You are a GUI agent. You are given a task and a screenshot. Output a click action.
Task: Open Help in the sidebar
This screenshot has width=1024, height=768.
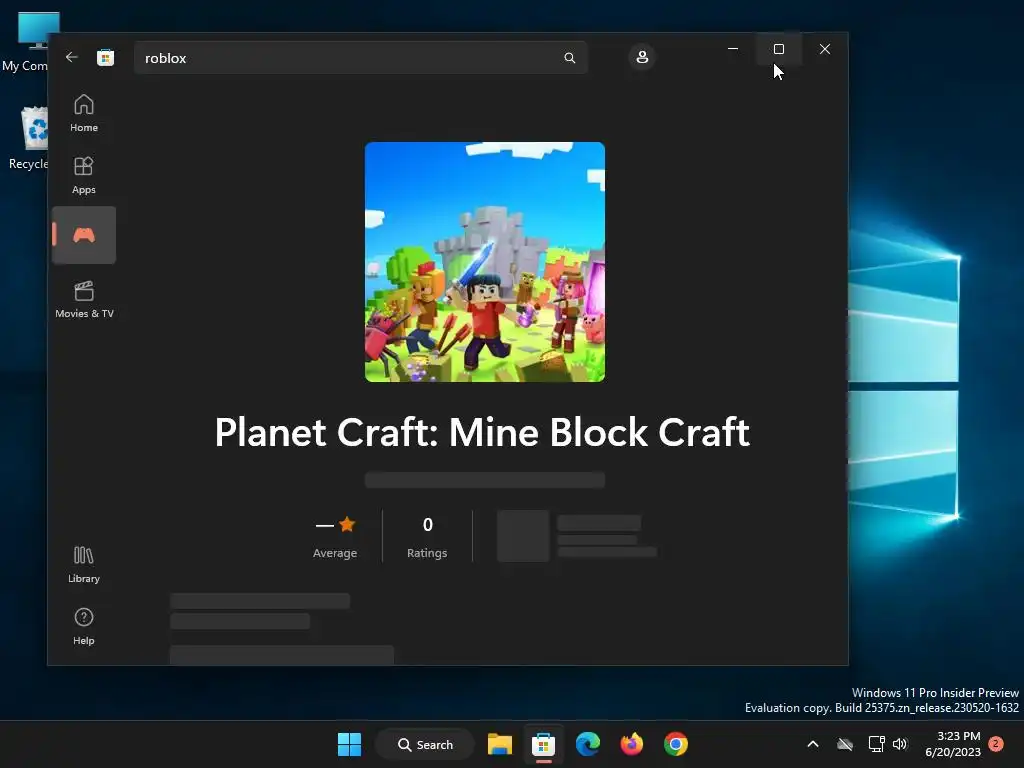coord(84,626)
